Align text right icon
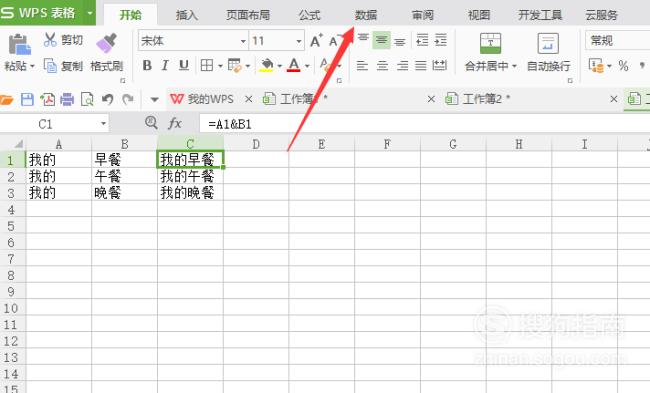 point(402,66)
